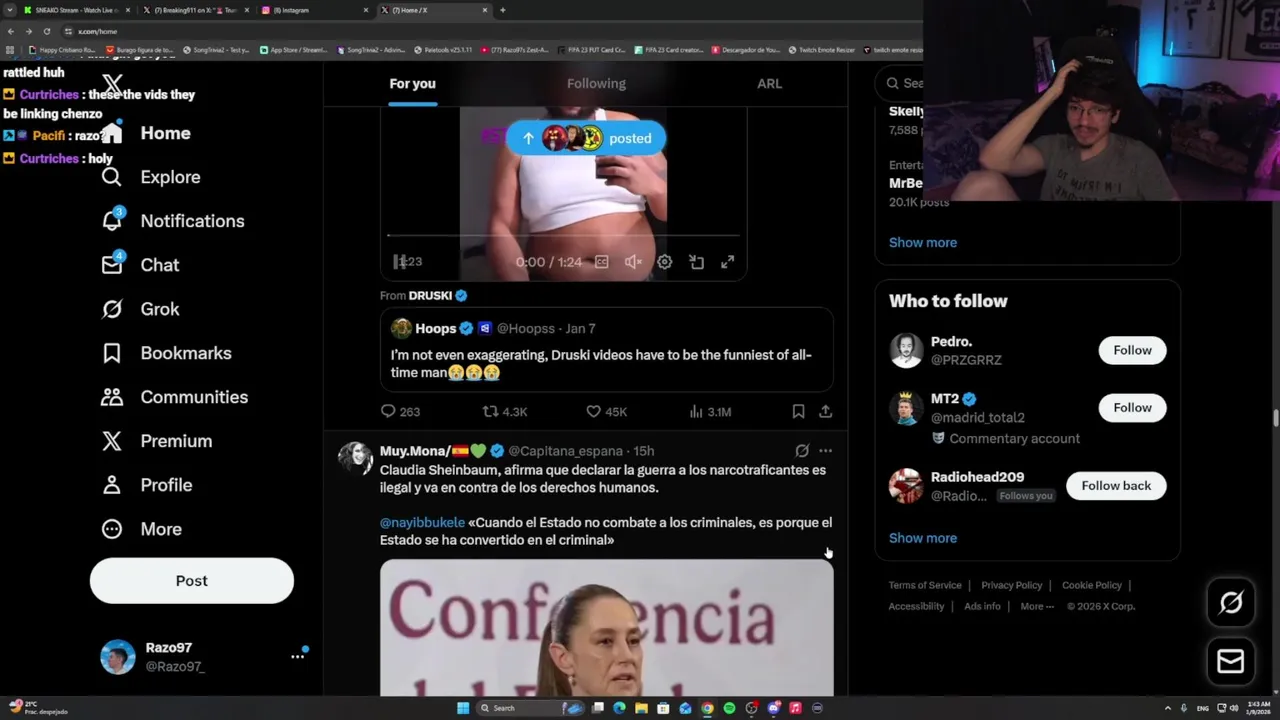Expand video to fullscreen
Screen dimensions: 1280x720
728,262
